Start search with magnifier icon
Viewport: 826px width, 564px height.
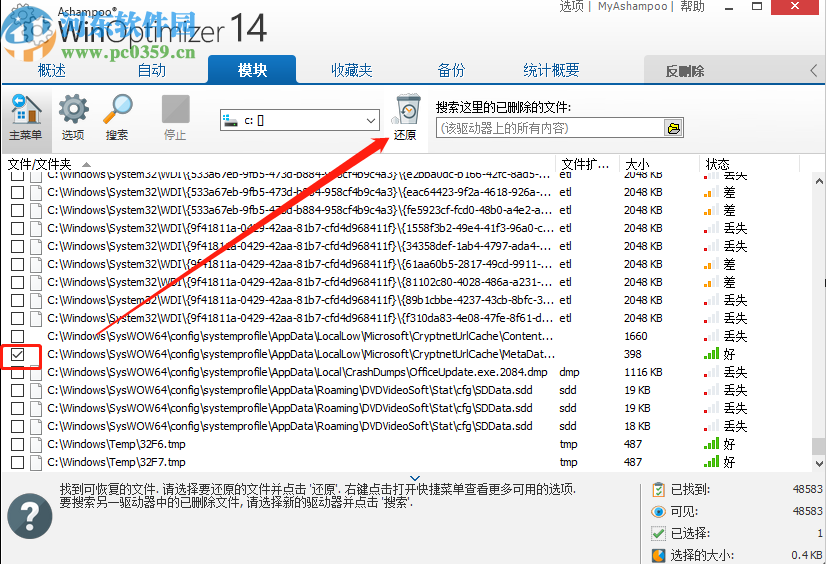117,109
